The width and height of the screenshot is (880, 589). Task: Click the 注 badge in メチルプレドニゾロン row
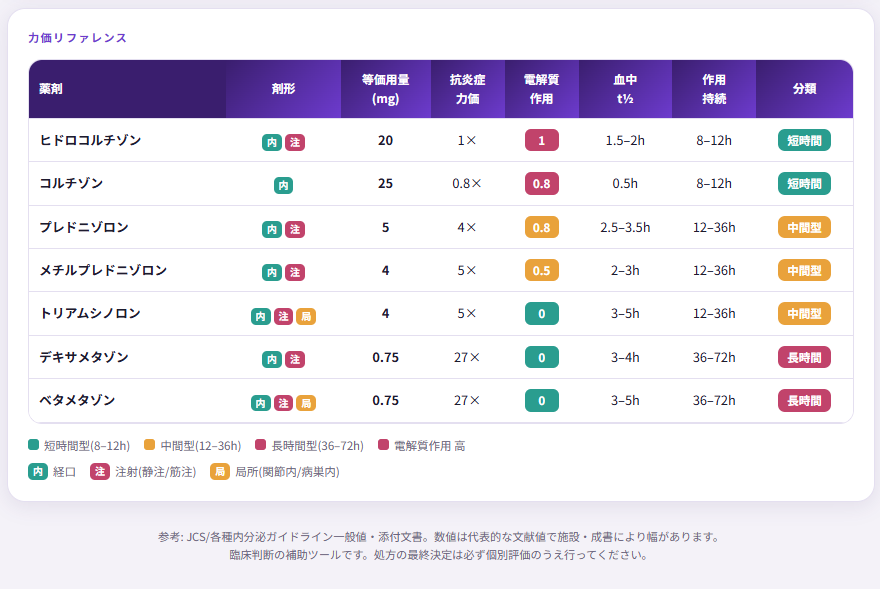pyautogui.click(x=295, y=272)
